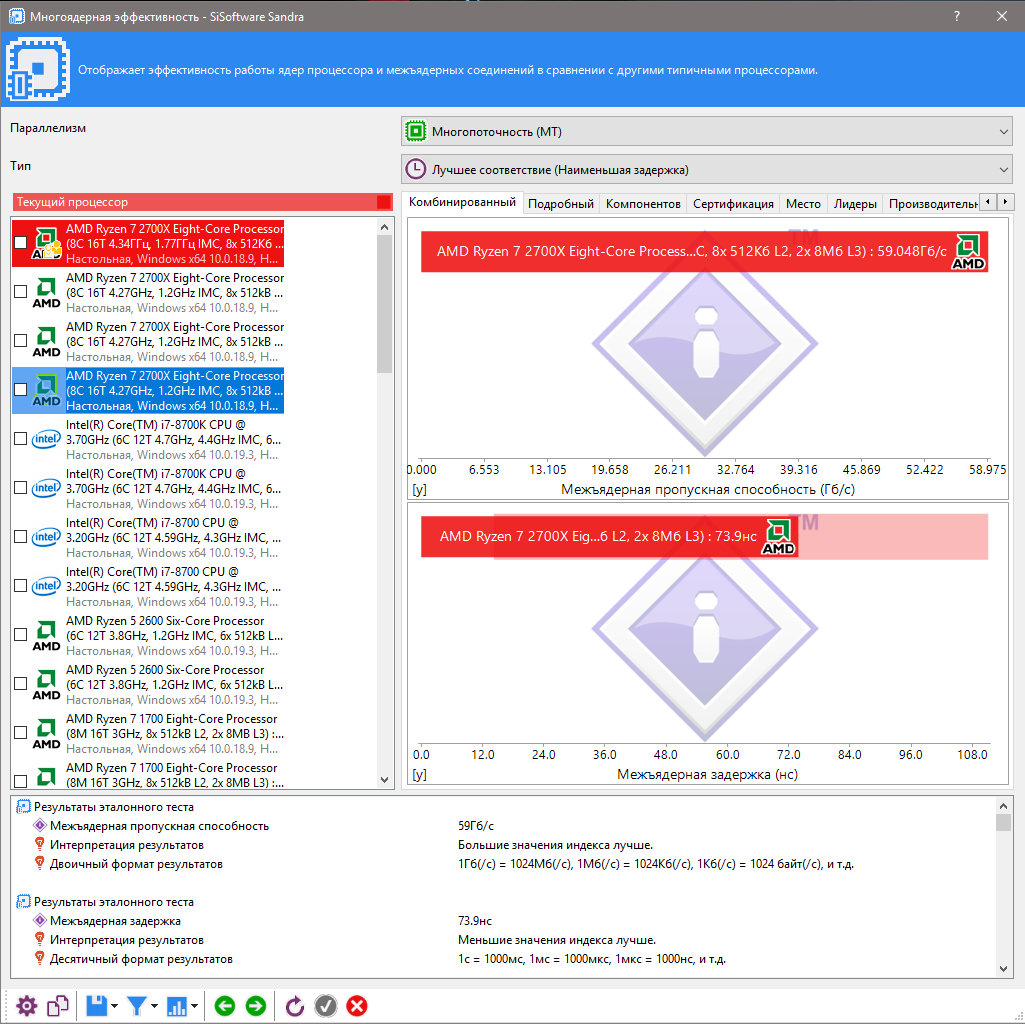The image size is (1025, 1024).
Task: Click the AMD logo on the 59.048Гб/с chart bar
Action: point(968,252)
